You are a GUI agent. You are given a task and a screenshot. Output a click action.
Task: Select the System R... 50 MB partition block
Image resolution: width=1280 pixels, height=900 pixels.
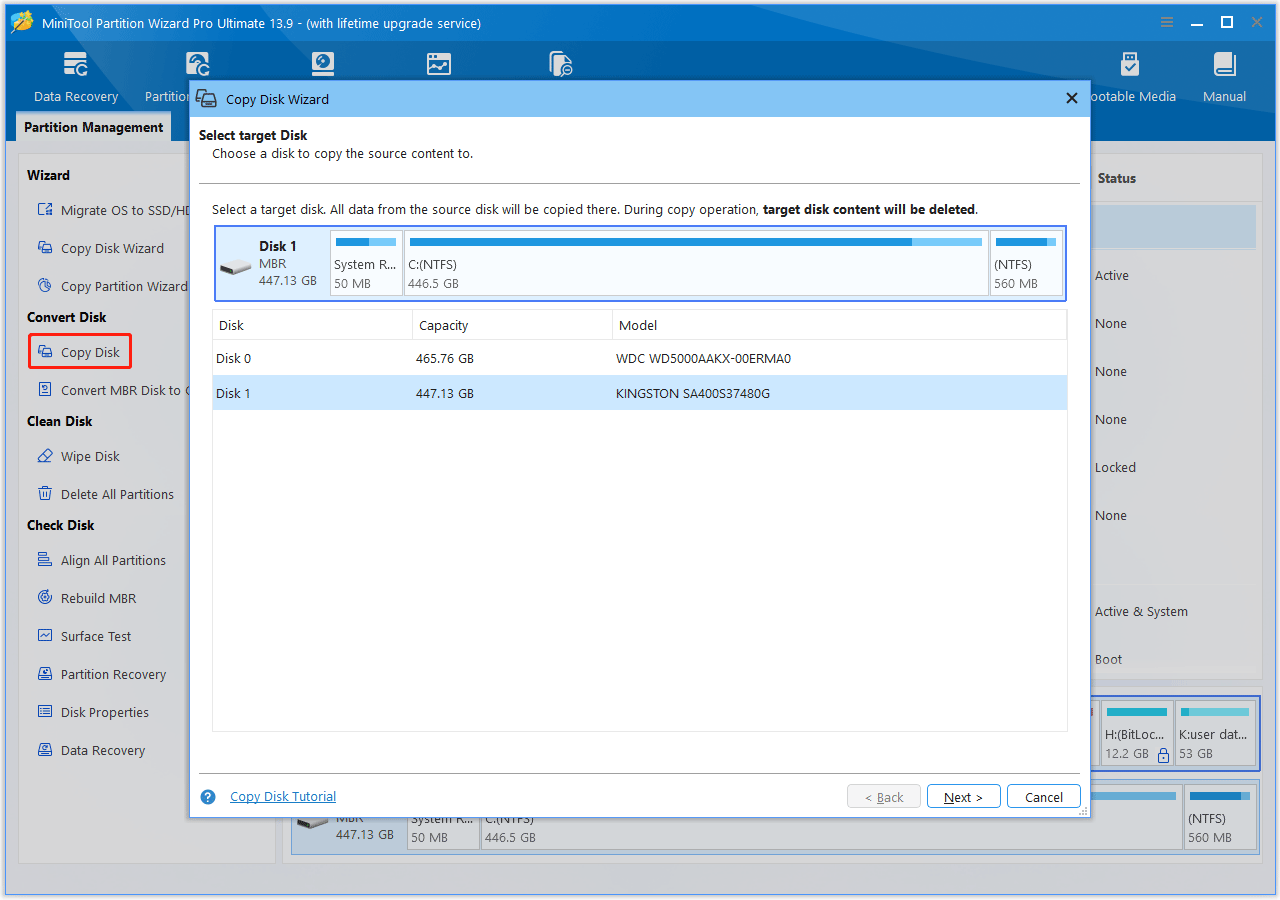click(x=366, y=263)
